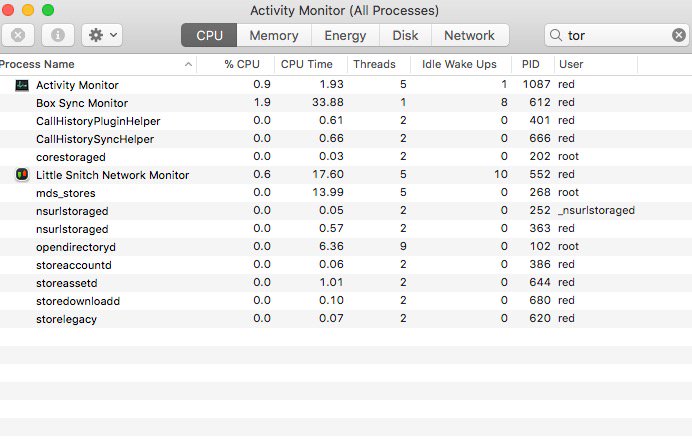Click PID value 612
The width and height of the screenshot is (692, 440).
click(x=540, y=102)
